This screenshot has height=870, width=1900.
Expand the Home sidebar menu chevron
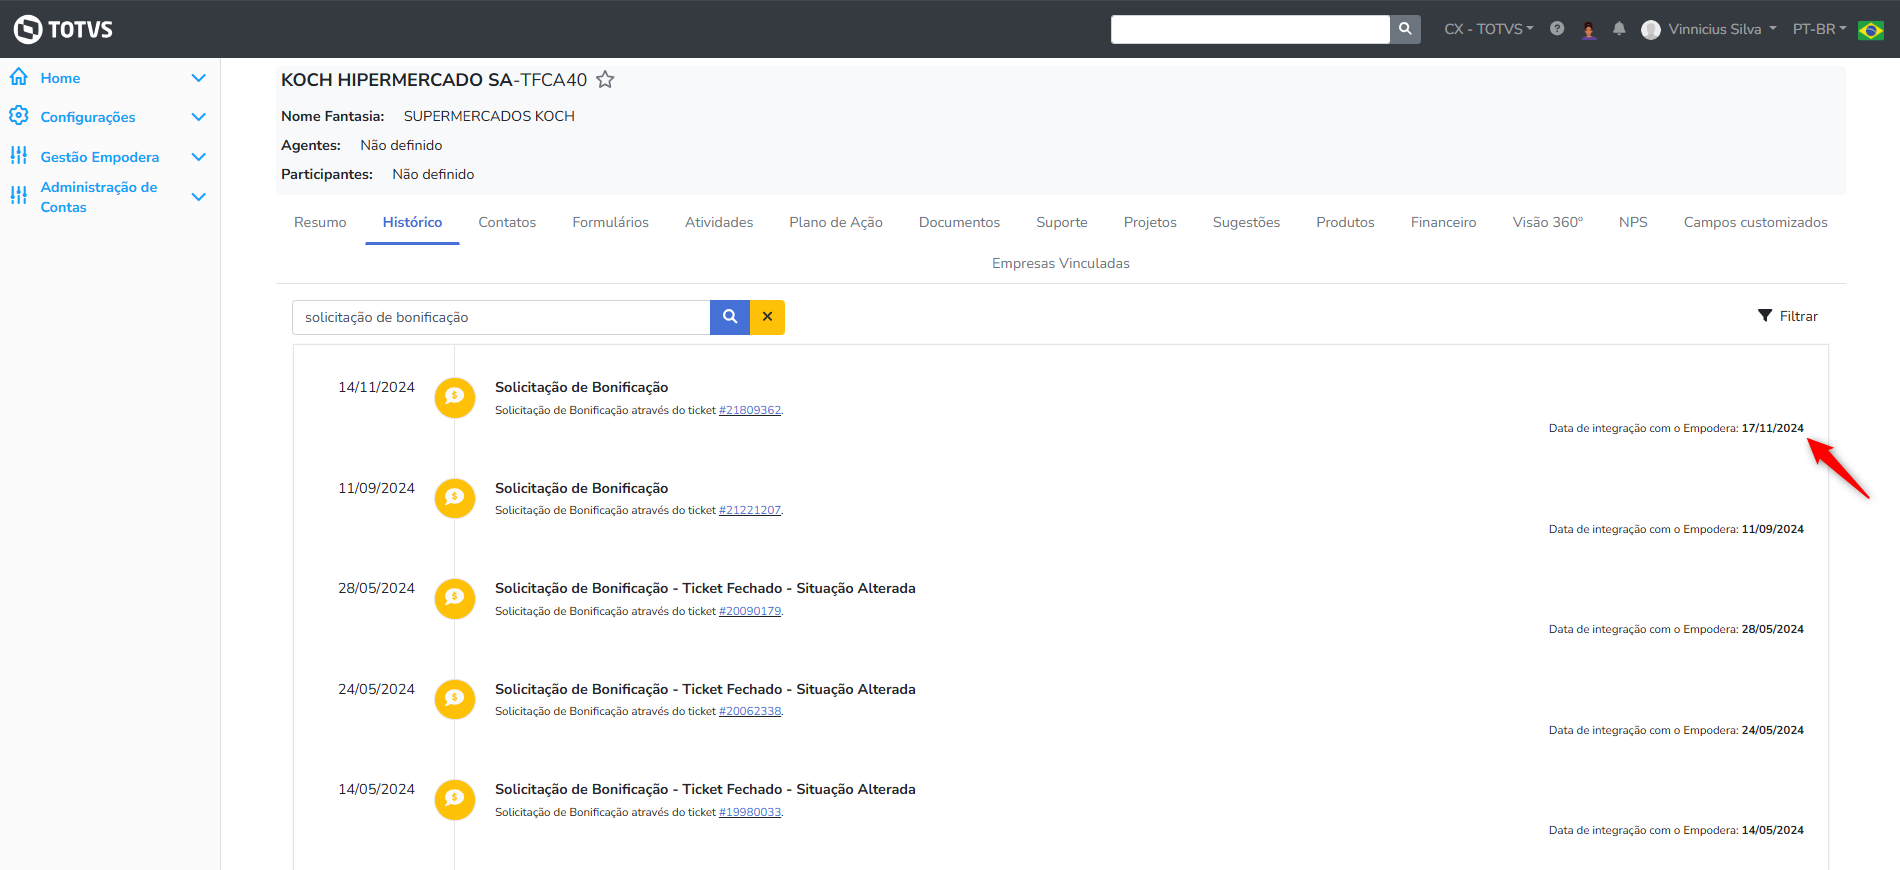(x=199, y=78)
